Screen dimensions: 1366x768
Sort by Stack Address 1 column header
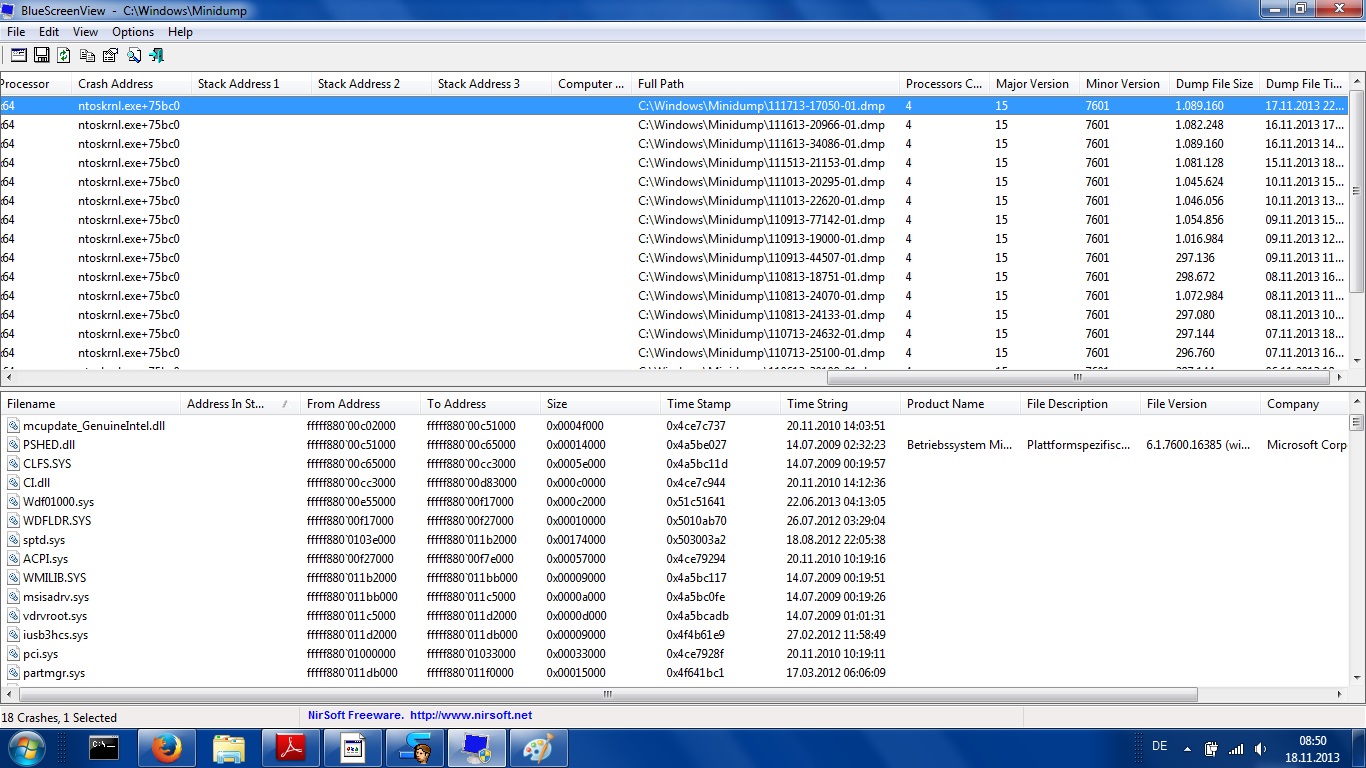click(251, 84)
